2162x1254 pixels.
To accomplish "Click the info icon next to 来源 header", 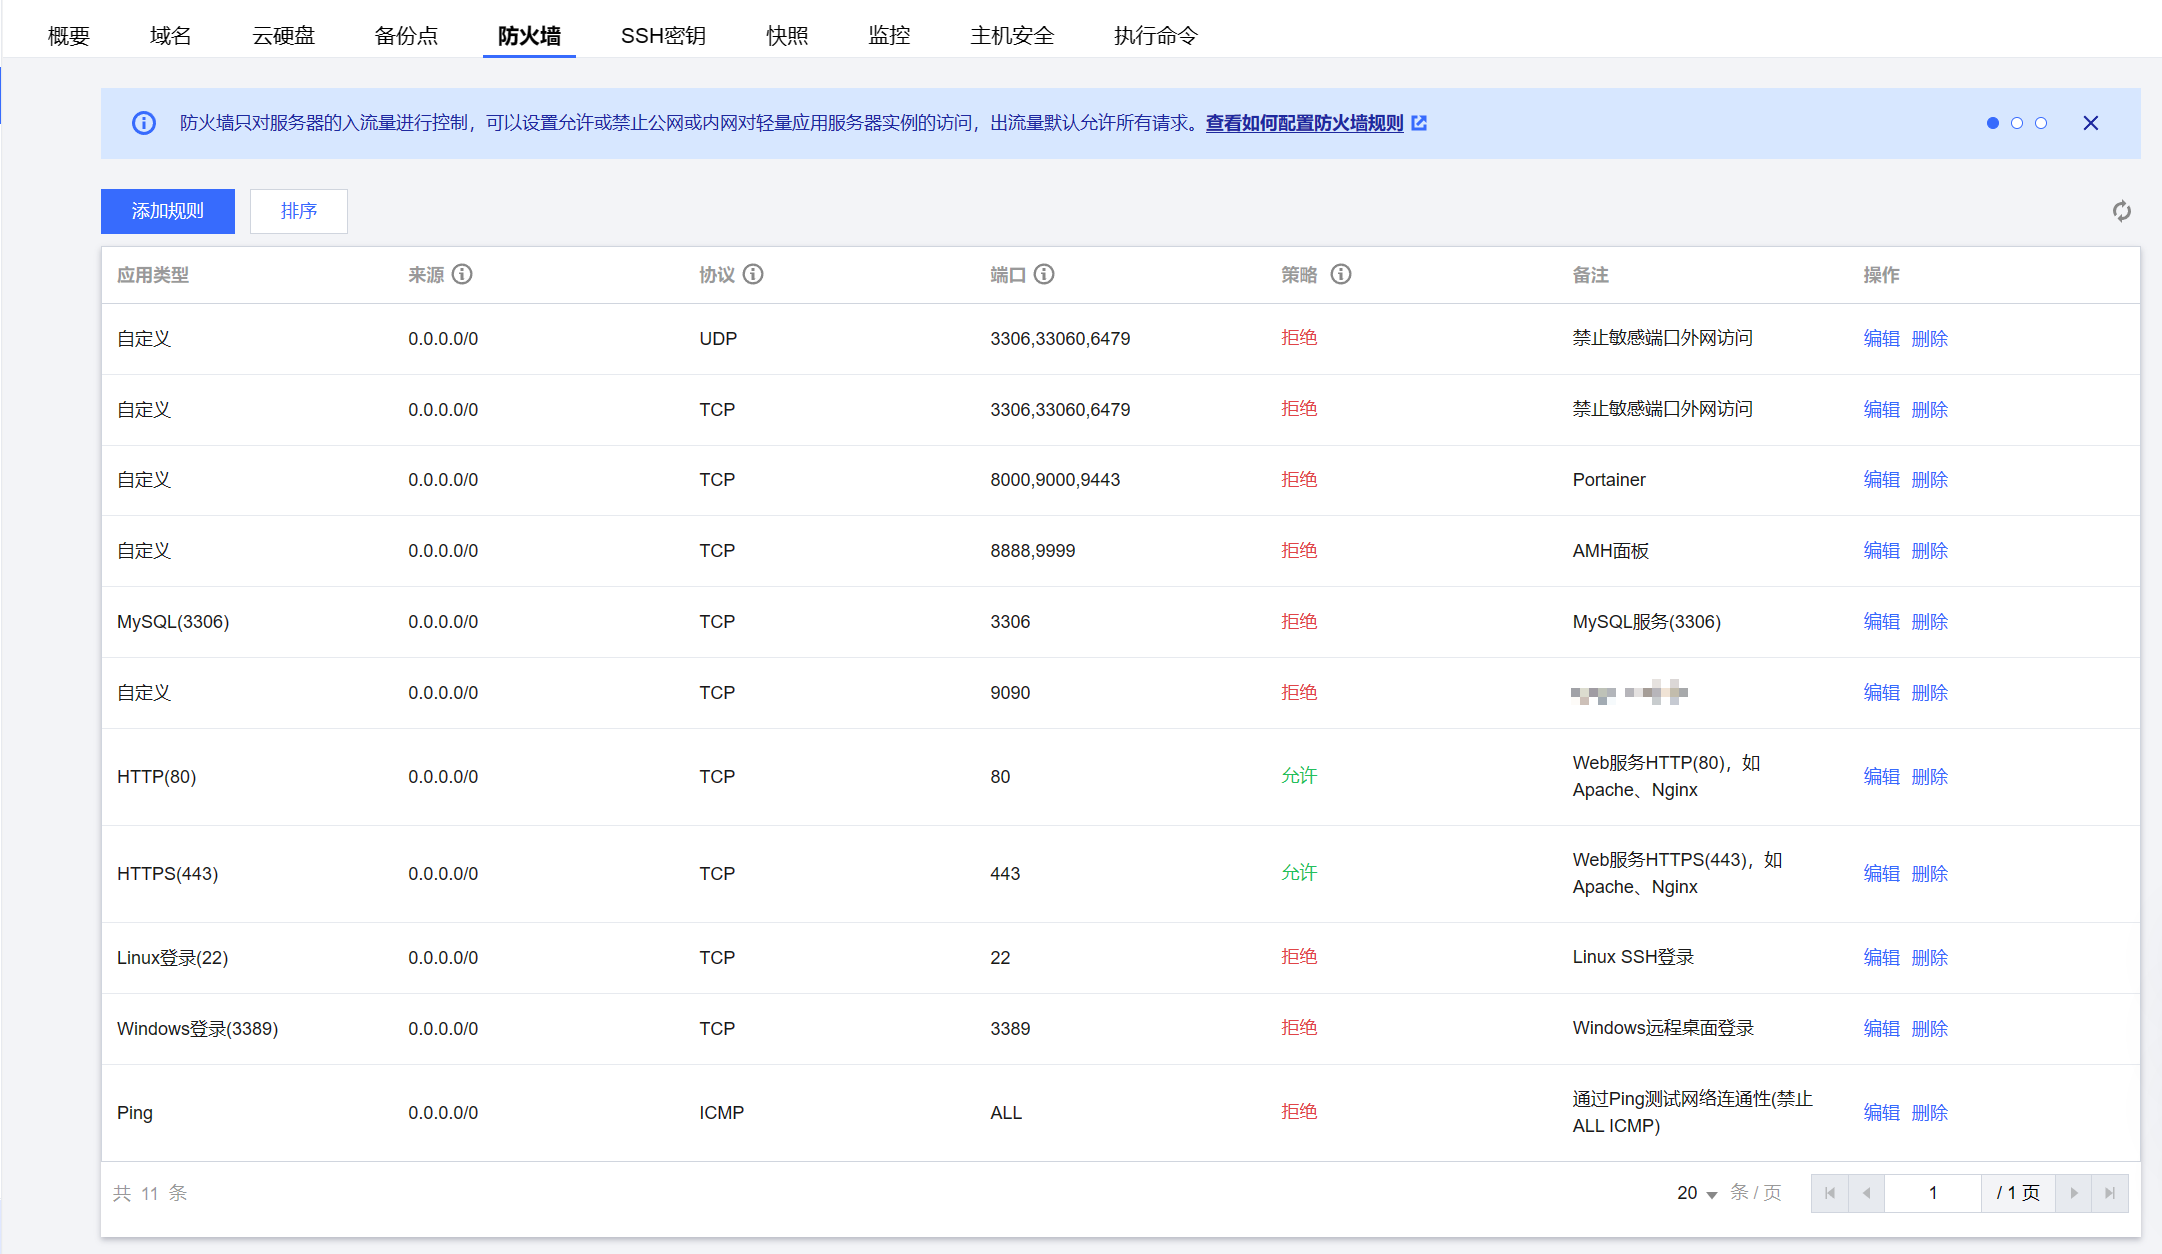I will (x=462, y=274).
